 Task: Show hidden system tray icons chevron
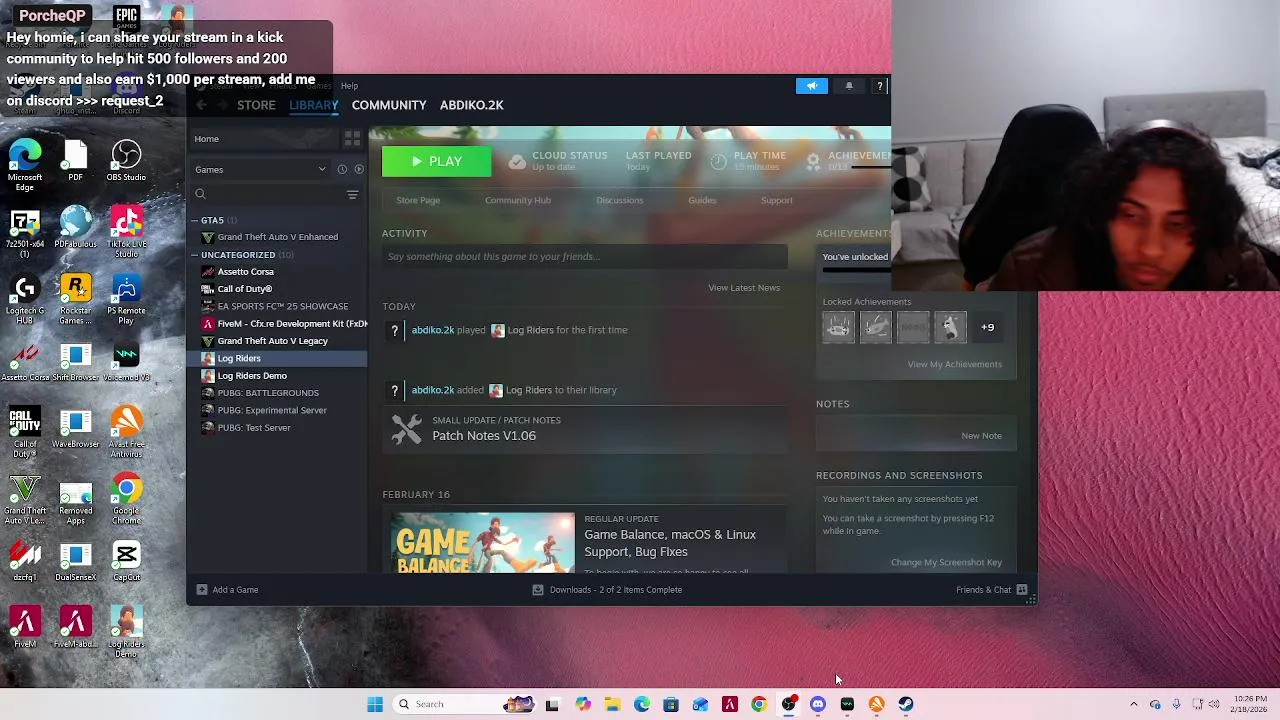pos(1133,704)
